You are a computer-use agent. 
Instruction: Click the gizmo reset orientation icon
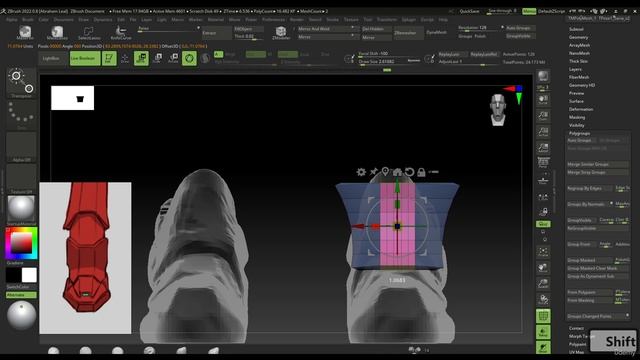(x=409, y=172)
